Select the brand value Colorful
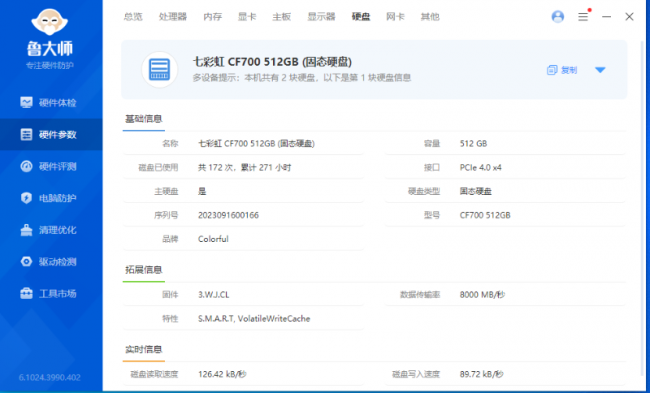This screenshot has height=393, width=650. coord(213,239)
